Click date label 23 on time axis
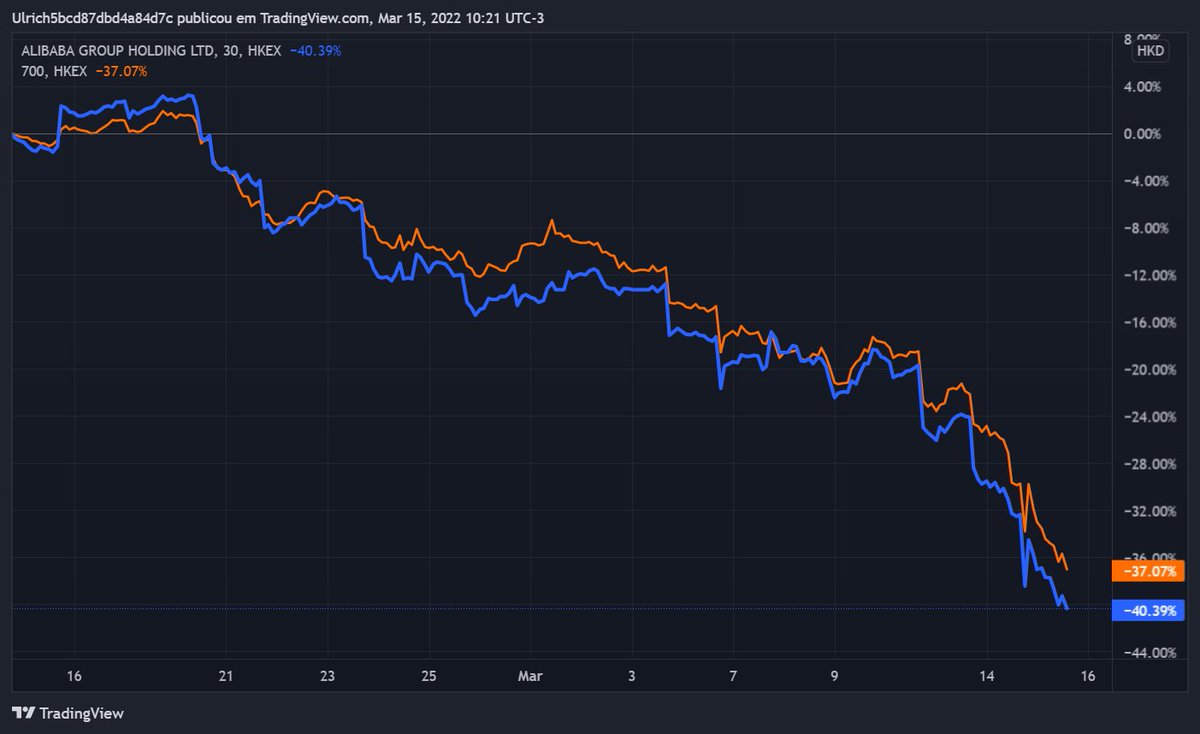This screenshot has height=734, width=1200. 327,677
